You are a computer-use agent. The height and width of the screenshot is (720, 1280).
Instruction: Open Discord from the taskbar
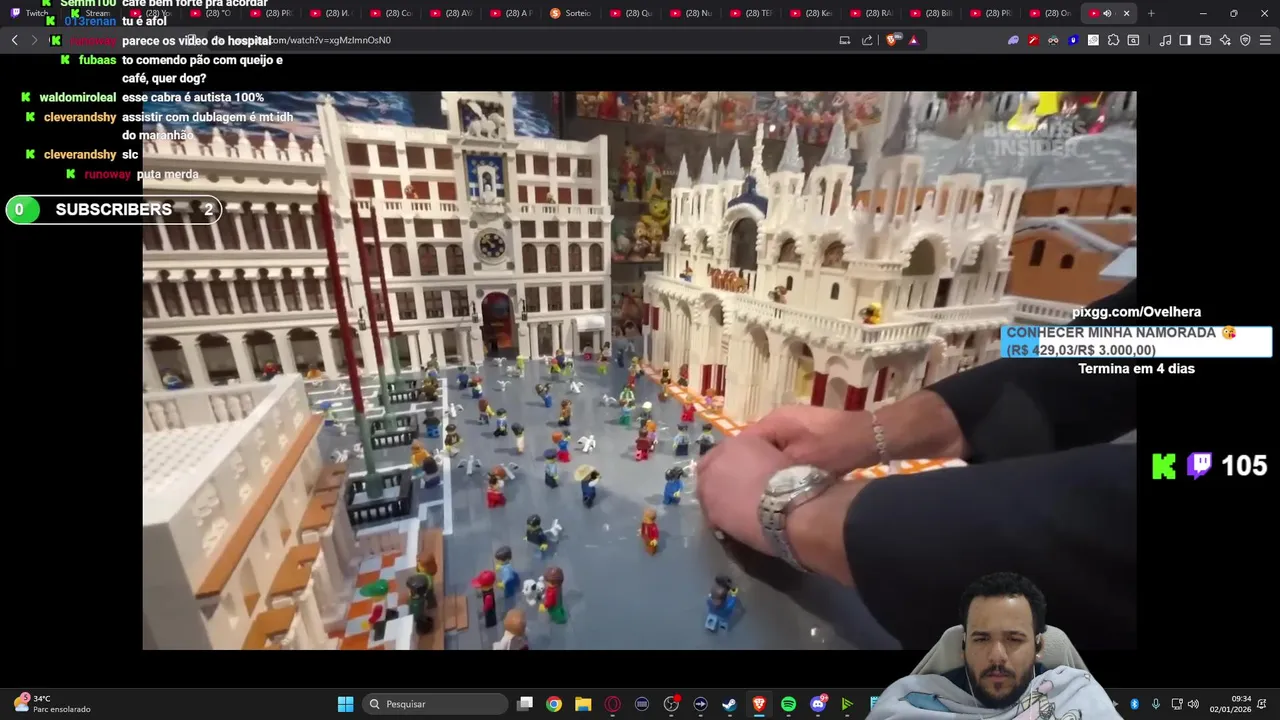818,704
